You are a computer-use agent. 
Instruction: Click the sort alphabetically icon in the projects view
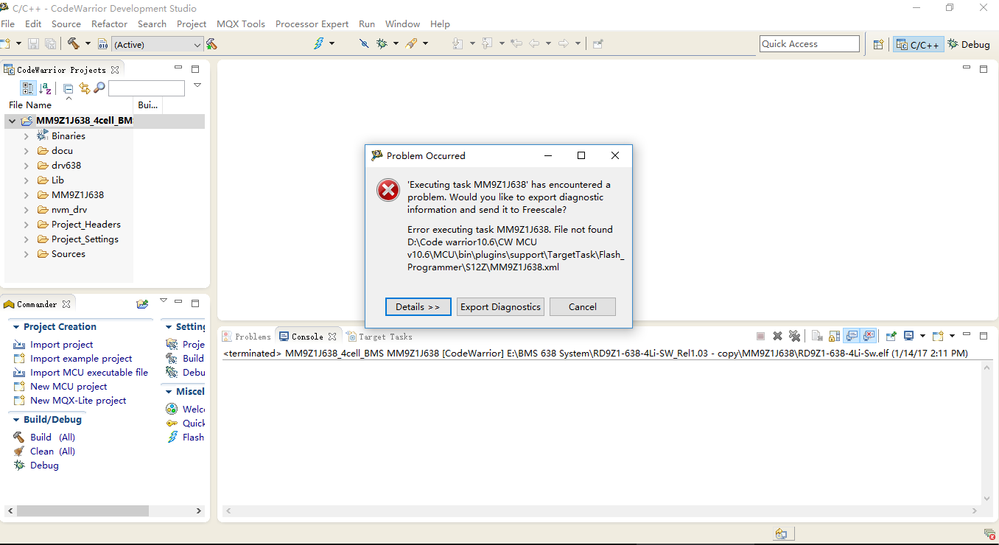(45, 88)
